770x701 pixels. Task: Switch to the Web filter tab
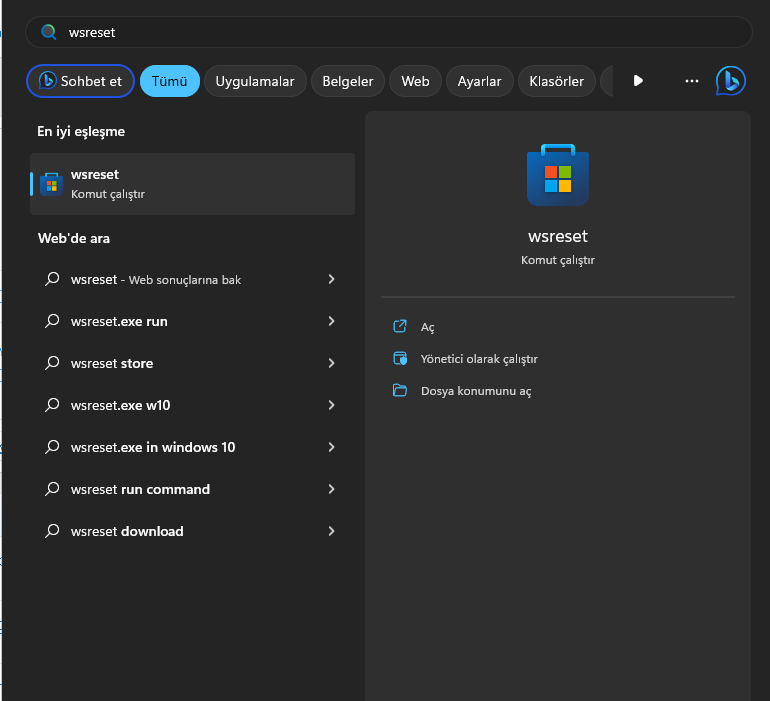[x=415, y=81]
